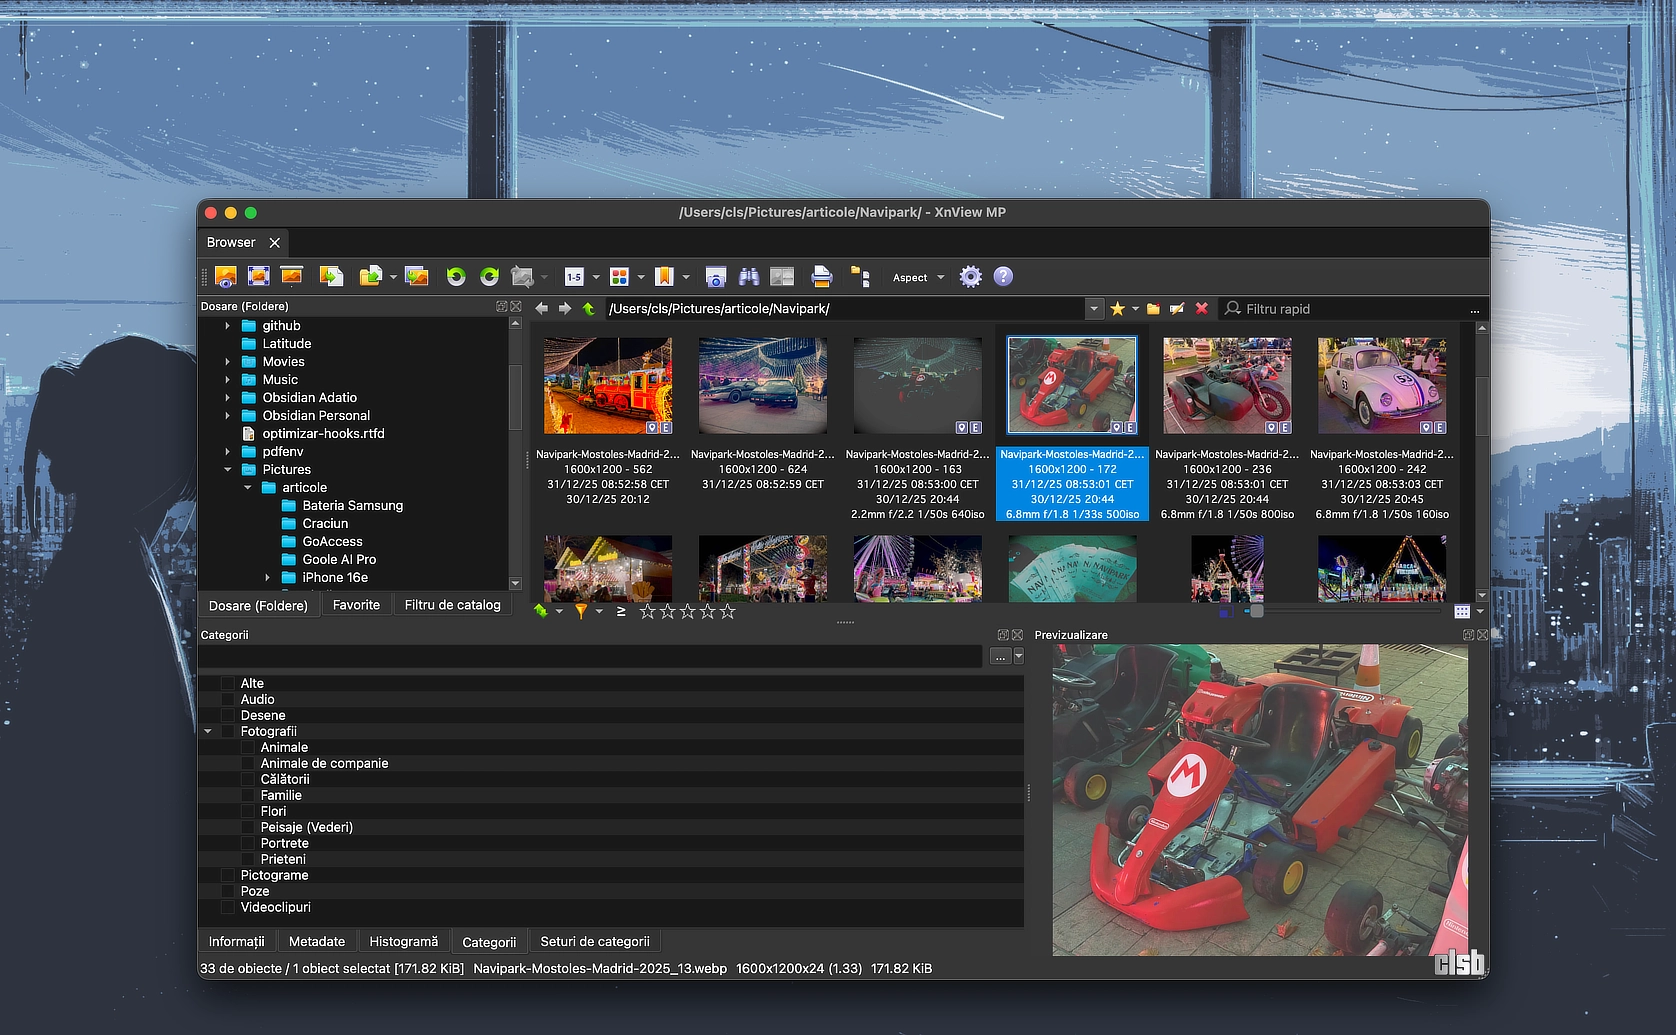Open the Filtru de catalog tab
The image size is (1676, 1035).
pos(452,605)
